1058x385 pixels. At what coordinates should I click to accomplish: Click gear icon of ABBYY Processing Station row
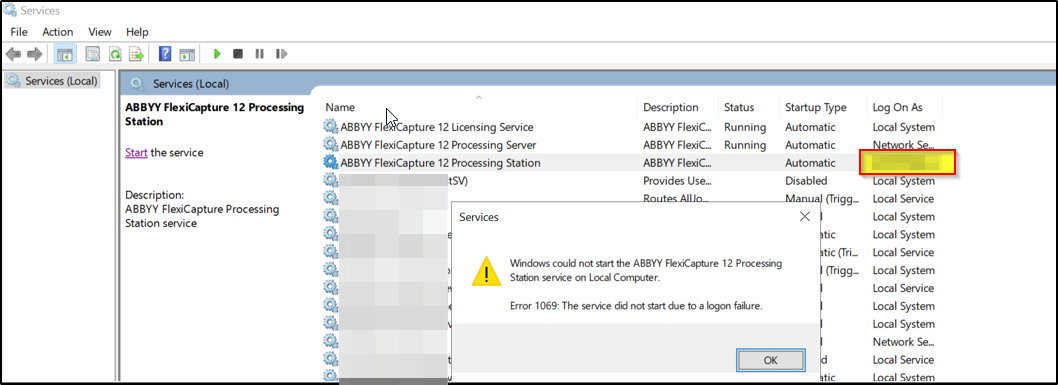(x=331, y=162)
